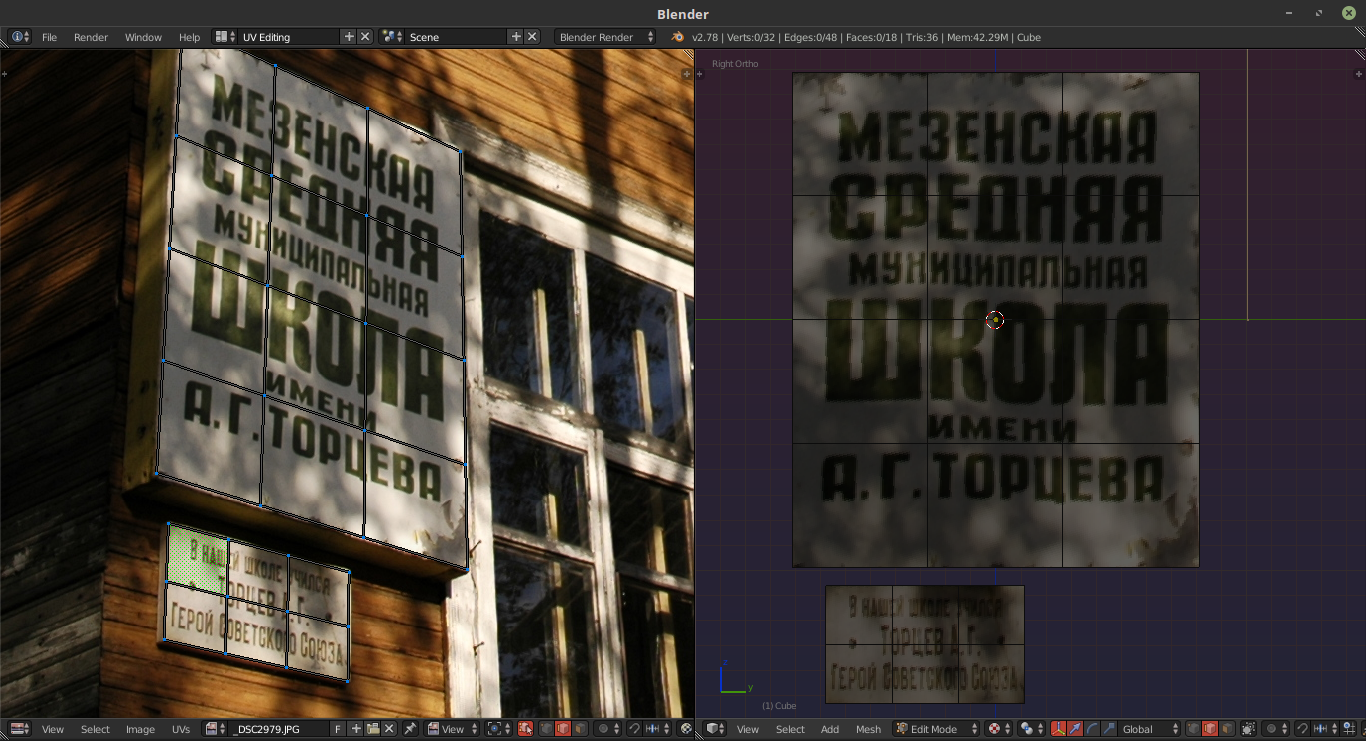Delete the UV Editing screen layout

pos(365,37)
